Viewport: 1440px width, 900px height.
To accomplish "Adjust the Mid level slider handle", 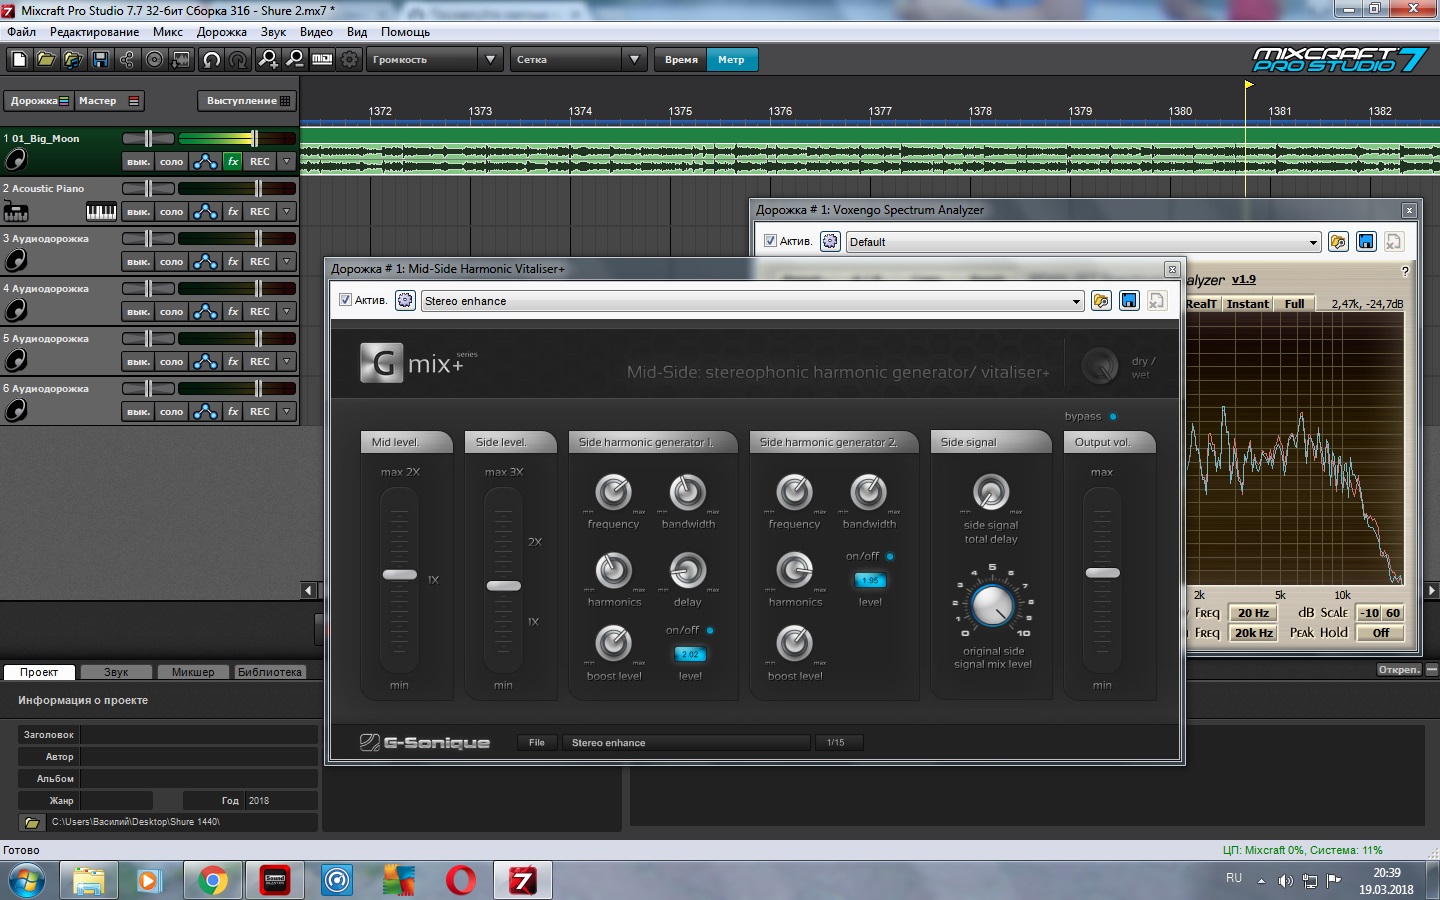I will point(400,575).
